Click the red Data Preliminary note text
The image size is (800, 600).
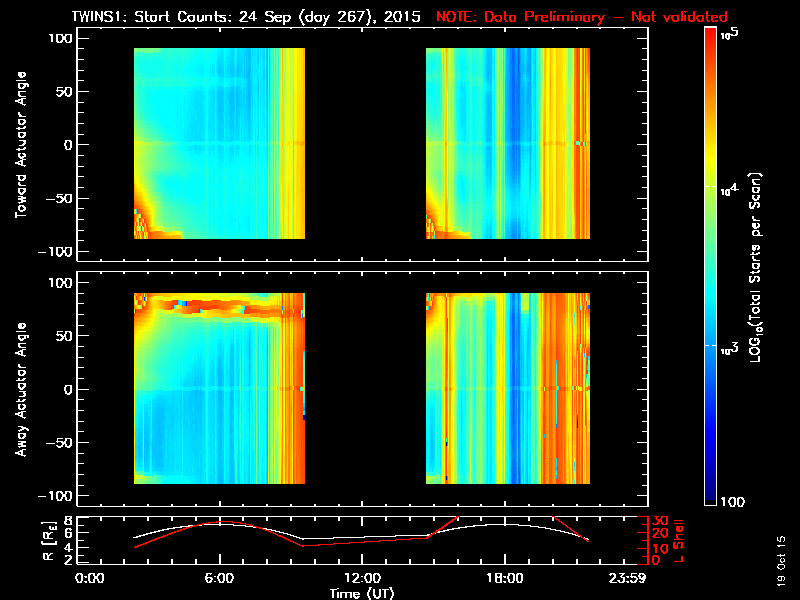tap(582, 17)
